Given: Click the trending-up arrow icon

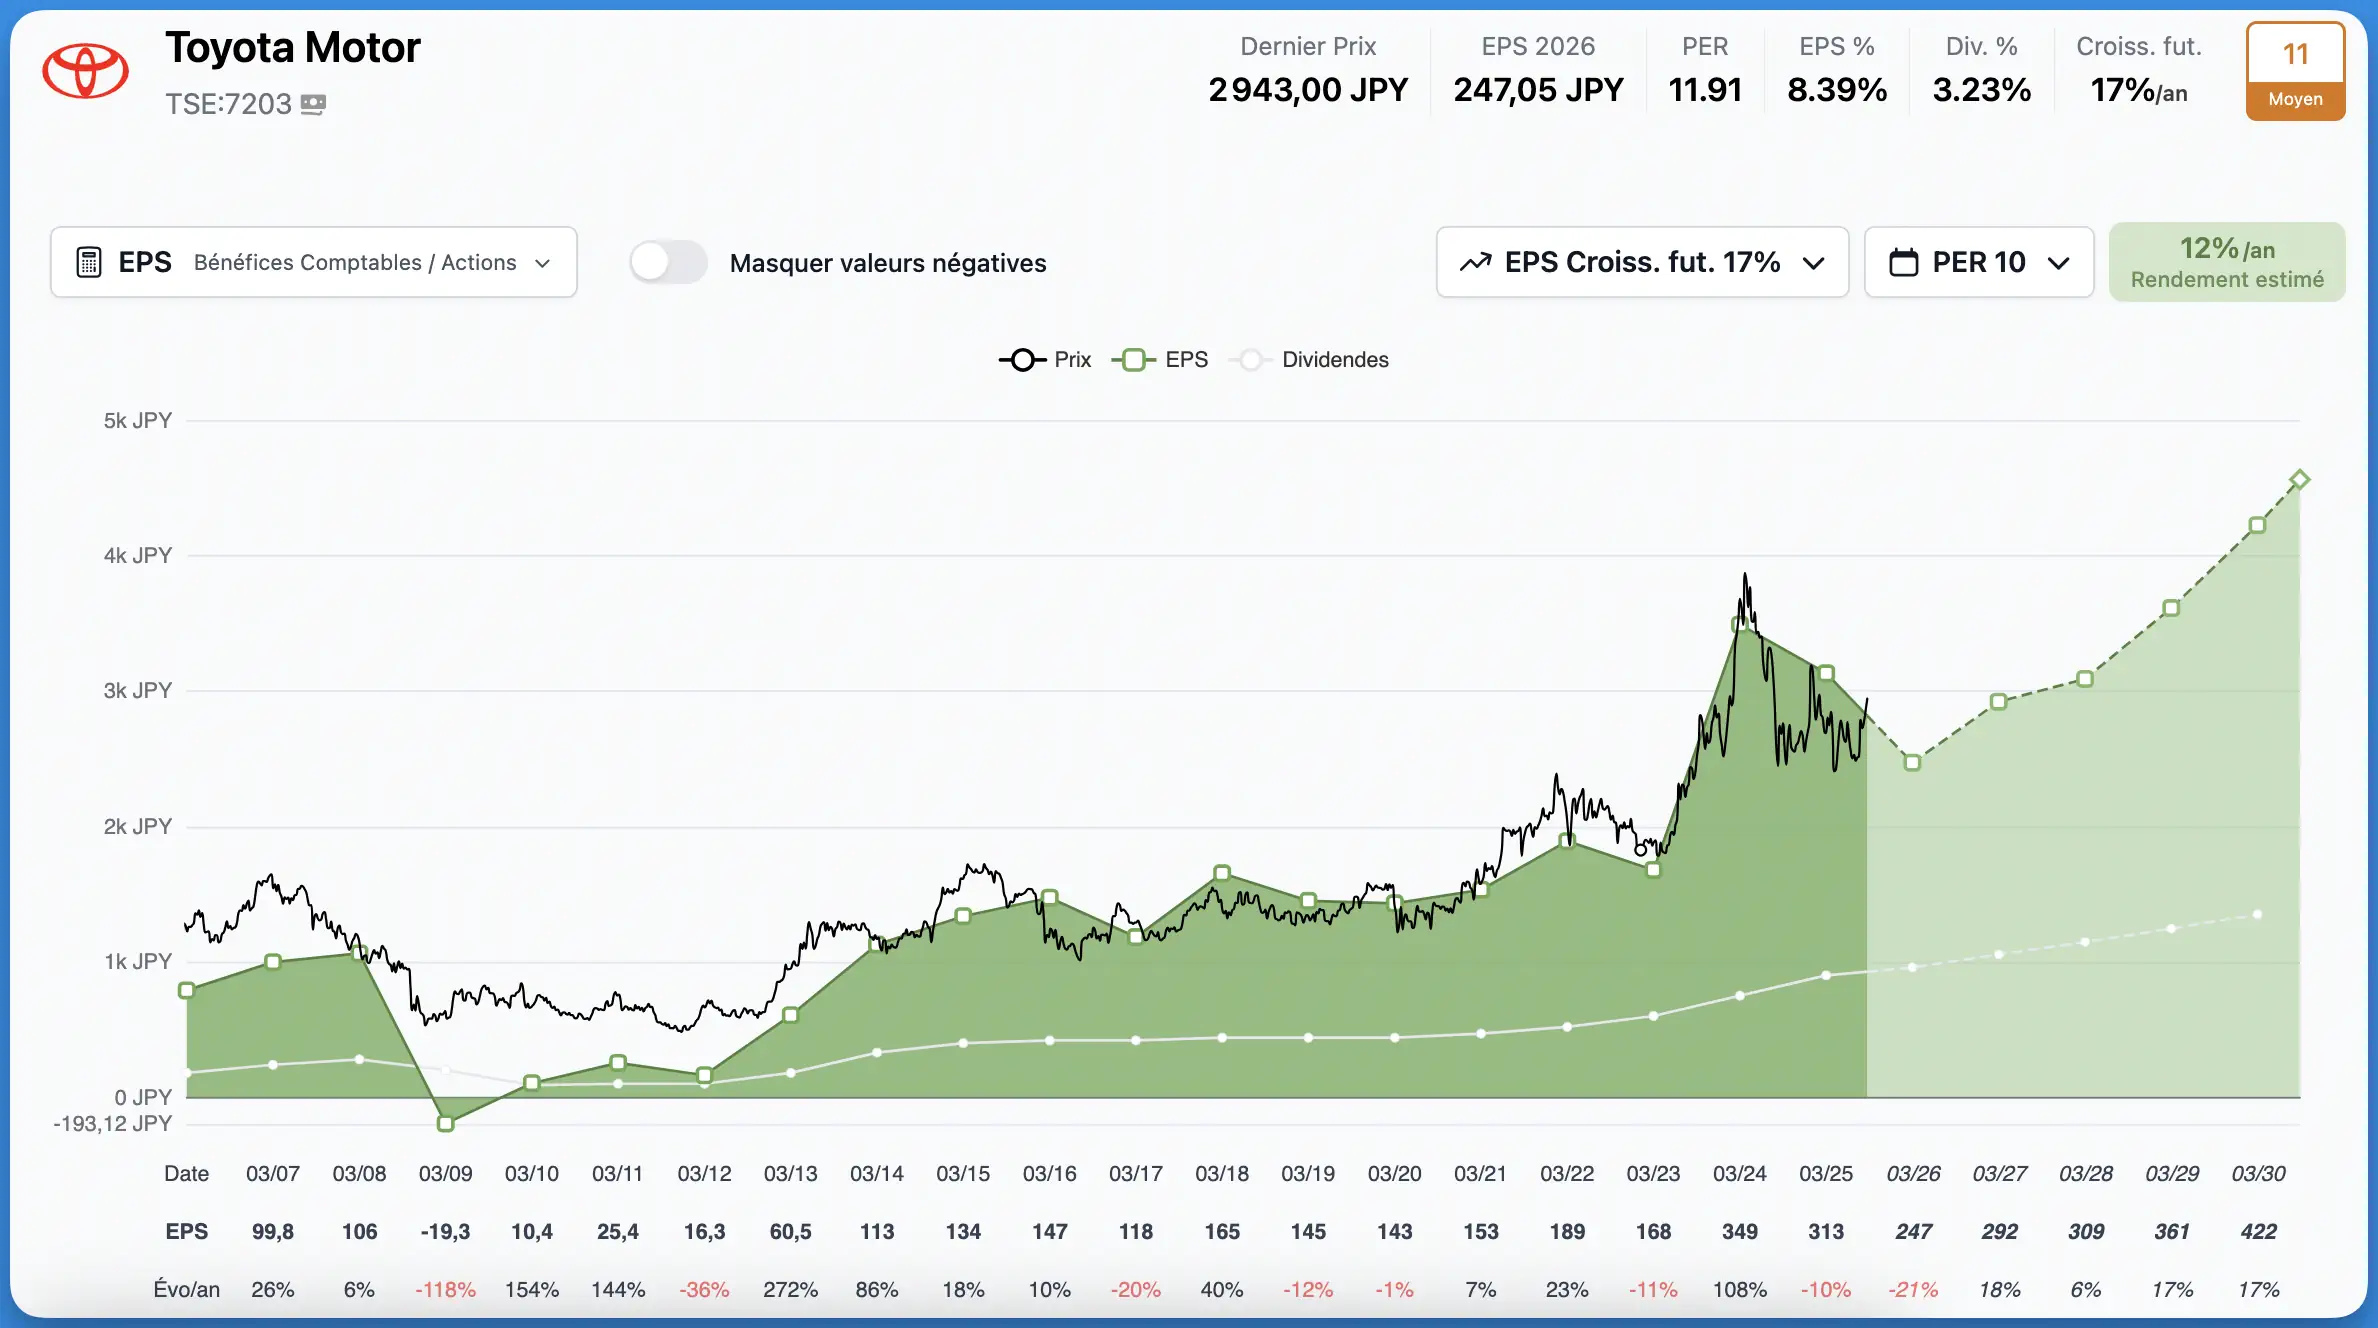Looking at the screenshot, I should tap(1475, 262).
